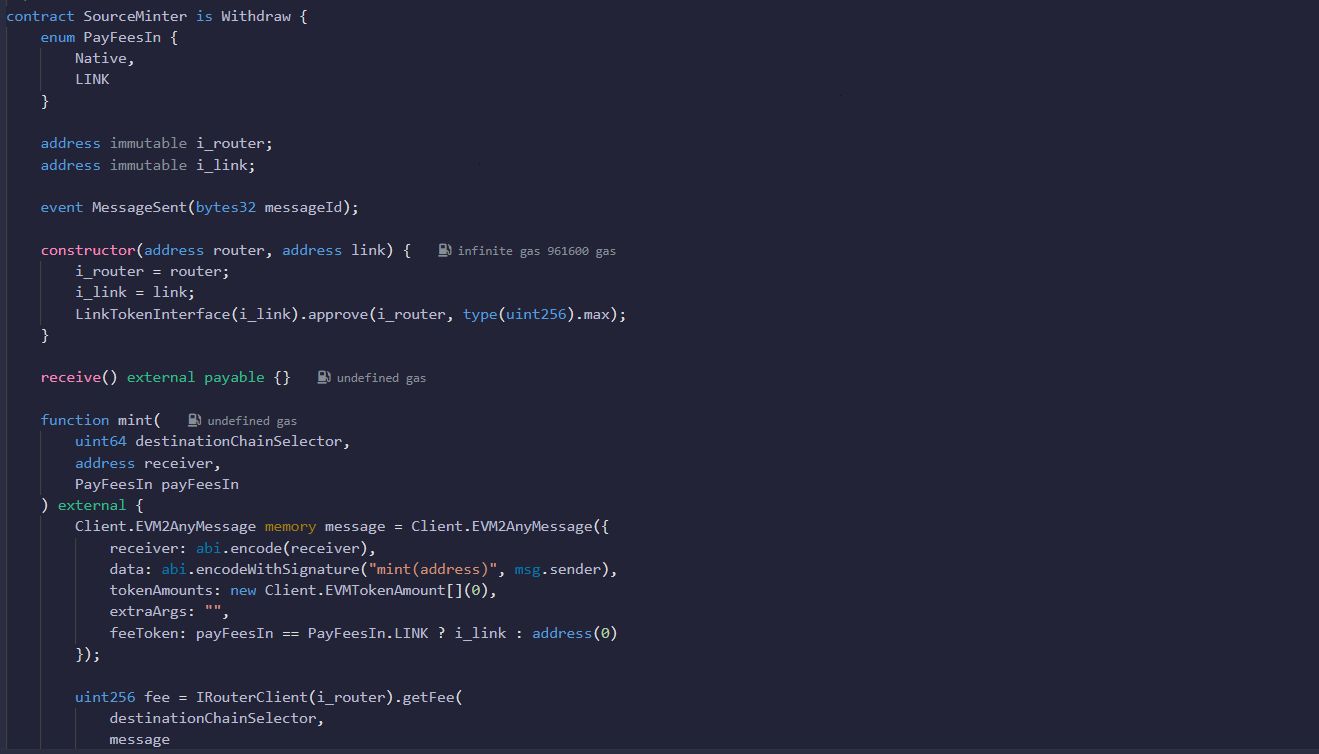
Task: Click the 'receive' function keyword
Action: pos(71,378)
